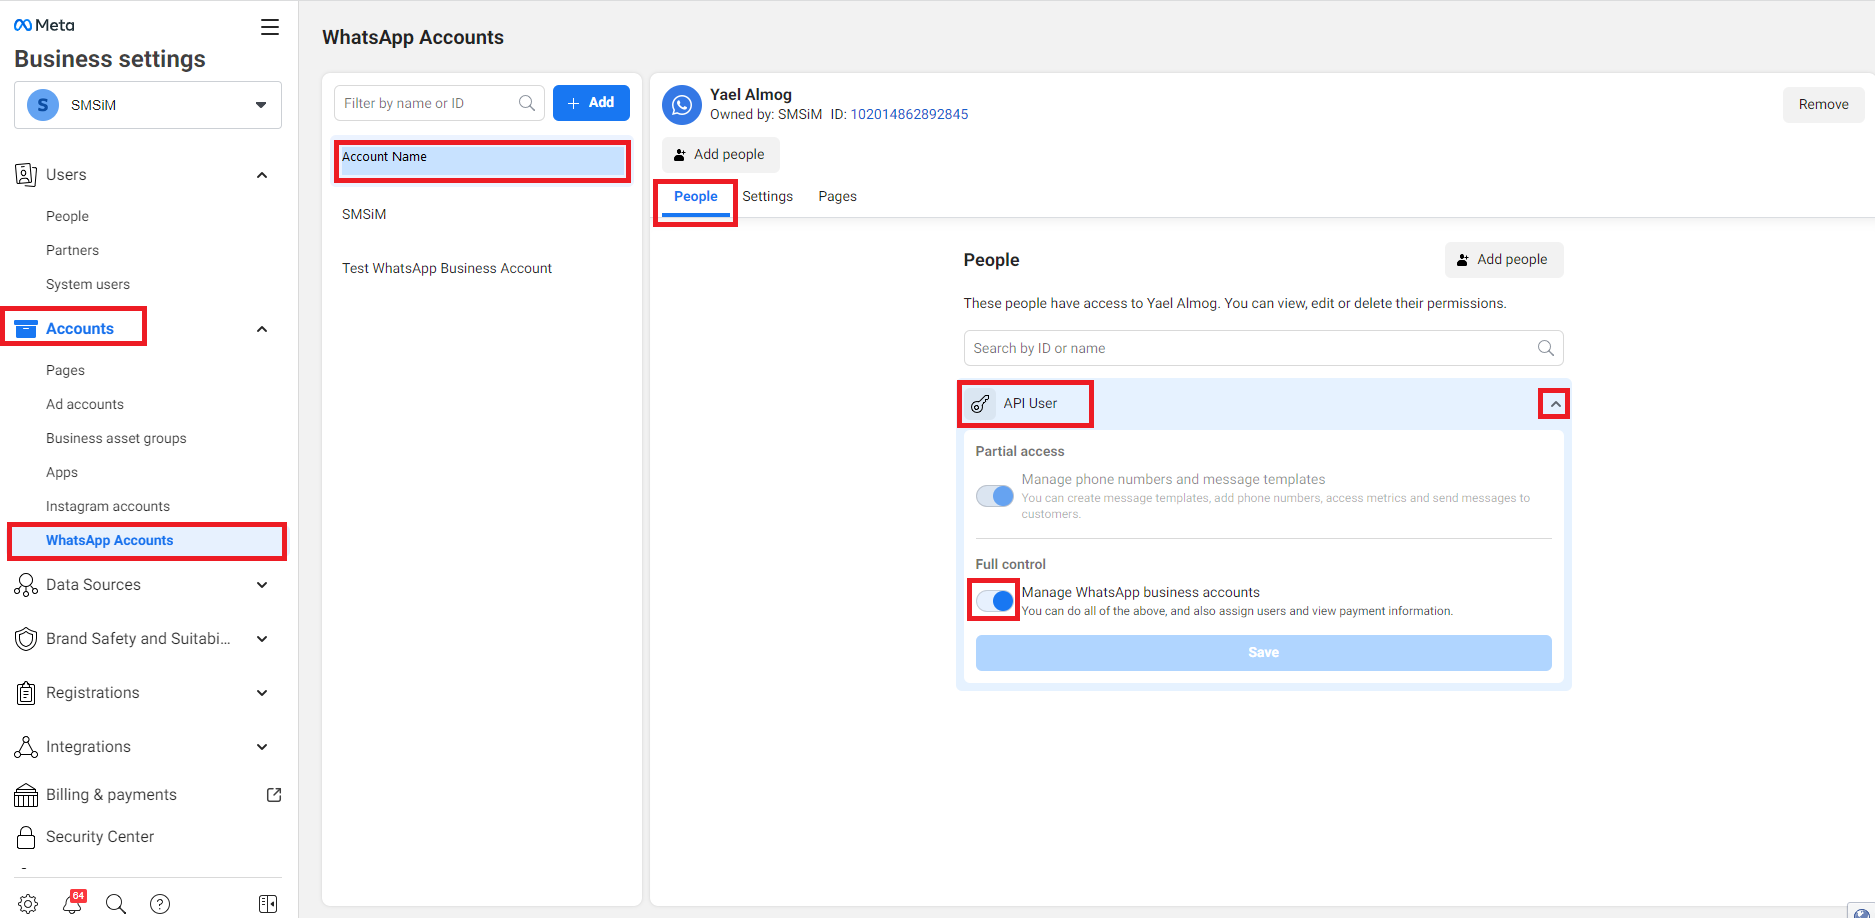Click the API User key icon
The image size is (1875, 918).
pos(981,404)
